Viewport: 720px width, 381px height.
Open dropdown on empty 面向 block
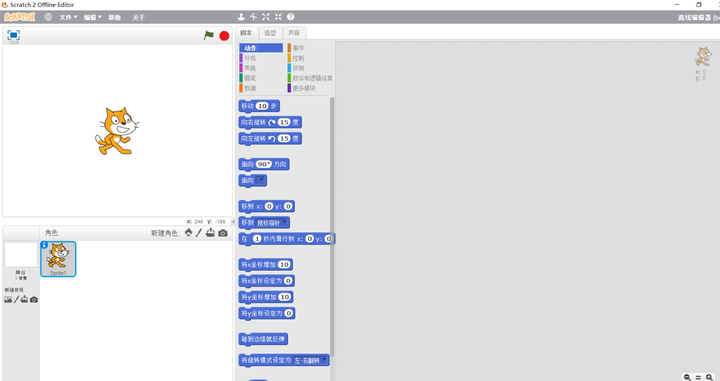click(261, 180)
